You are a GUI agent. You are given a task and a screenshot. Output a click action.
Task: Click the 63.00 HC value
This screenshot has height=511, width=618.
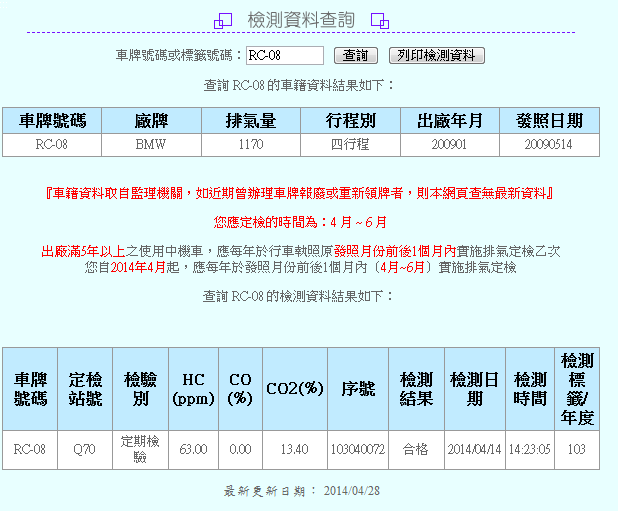193,450
